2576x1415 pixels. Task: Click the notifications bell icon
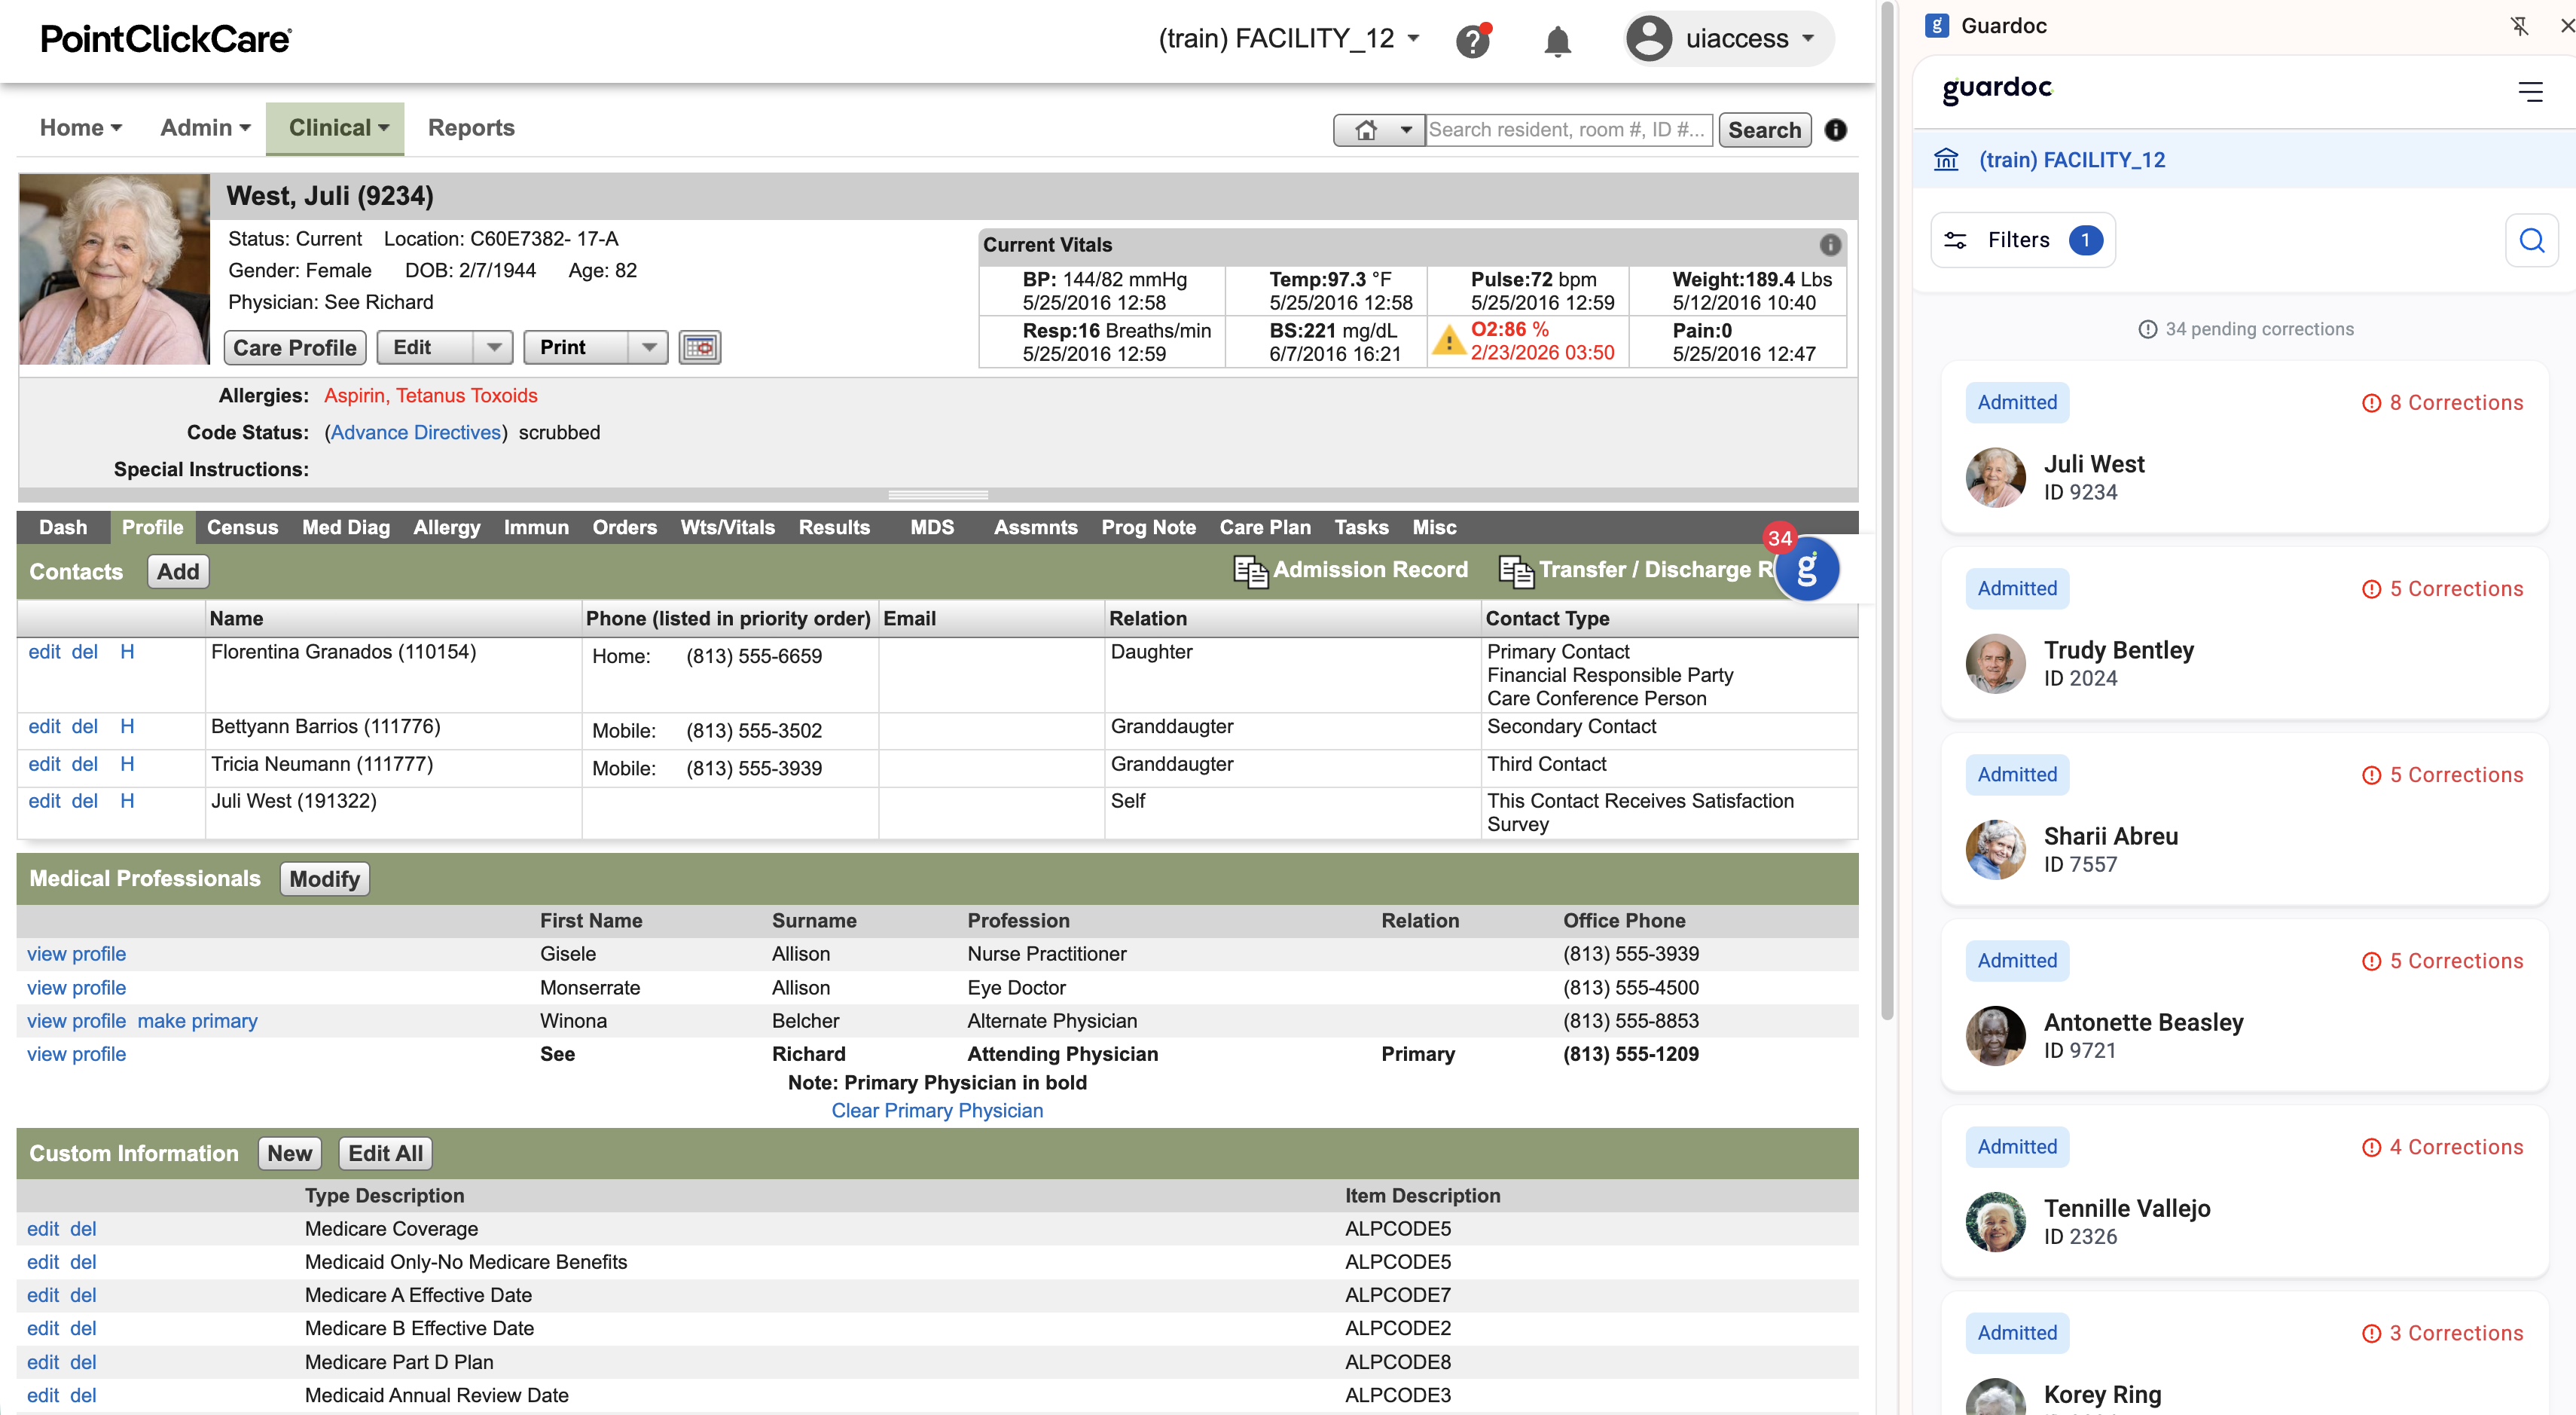point(1556,41)
